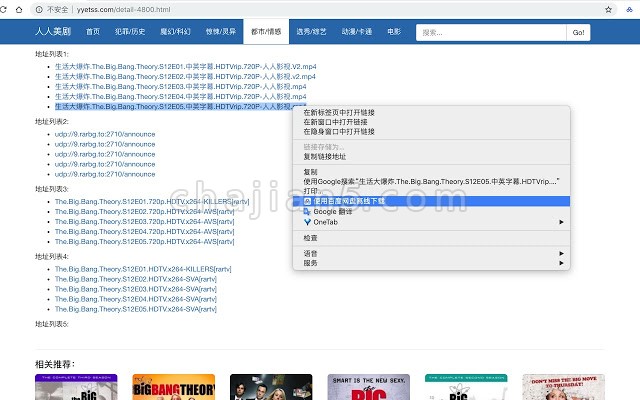640x400 pixels.
Task: Open the S12E05.HDTV.x264-SVA[rartv] link
Action: coord(136,309)
